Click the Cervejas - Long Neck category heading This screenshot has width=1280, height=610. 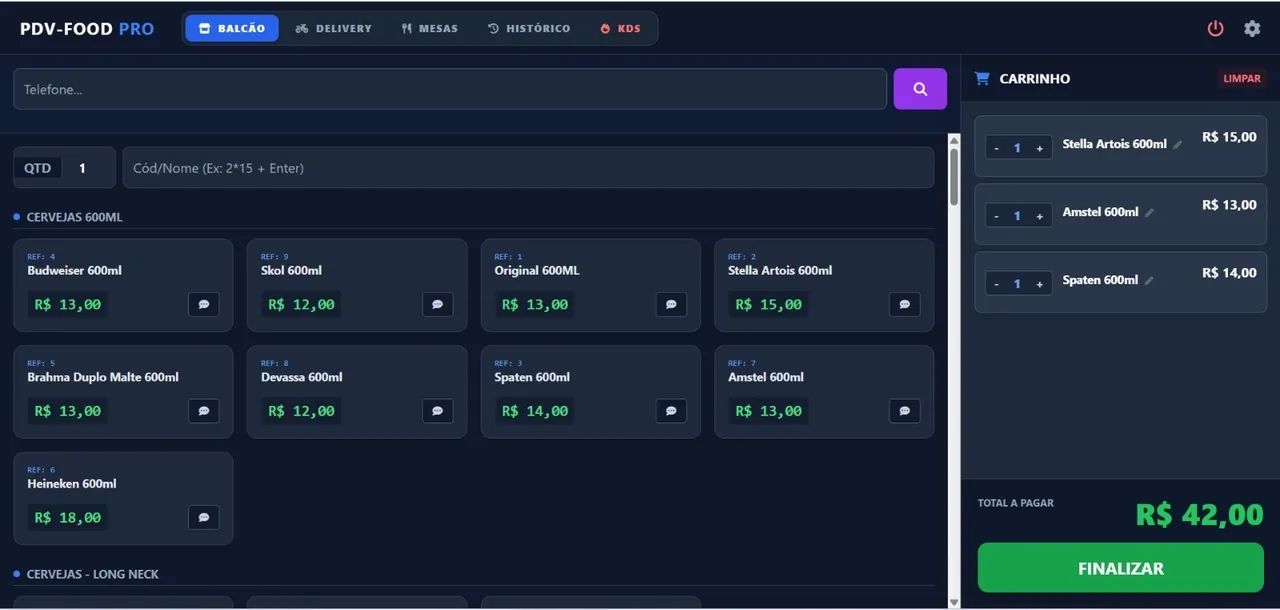click(93, 574)
